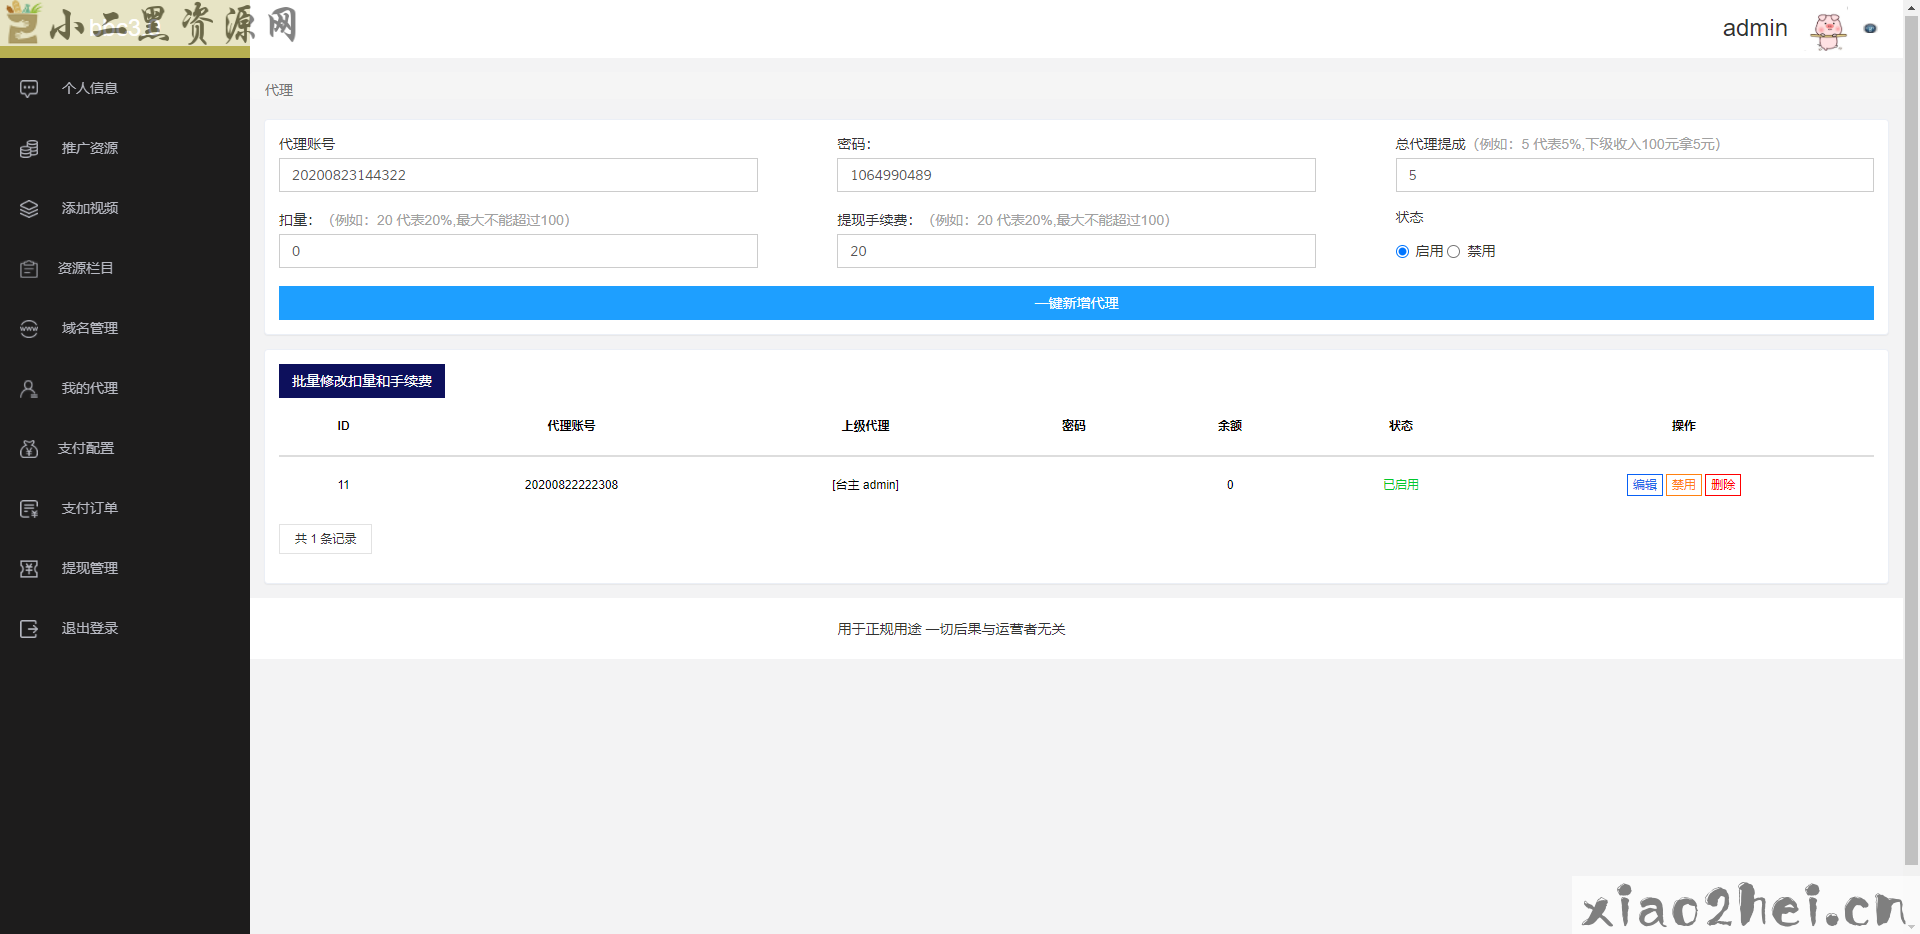Click the pig avatar image

(1828, 30)
